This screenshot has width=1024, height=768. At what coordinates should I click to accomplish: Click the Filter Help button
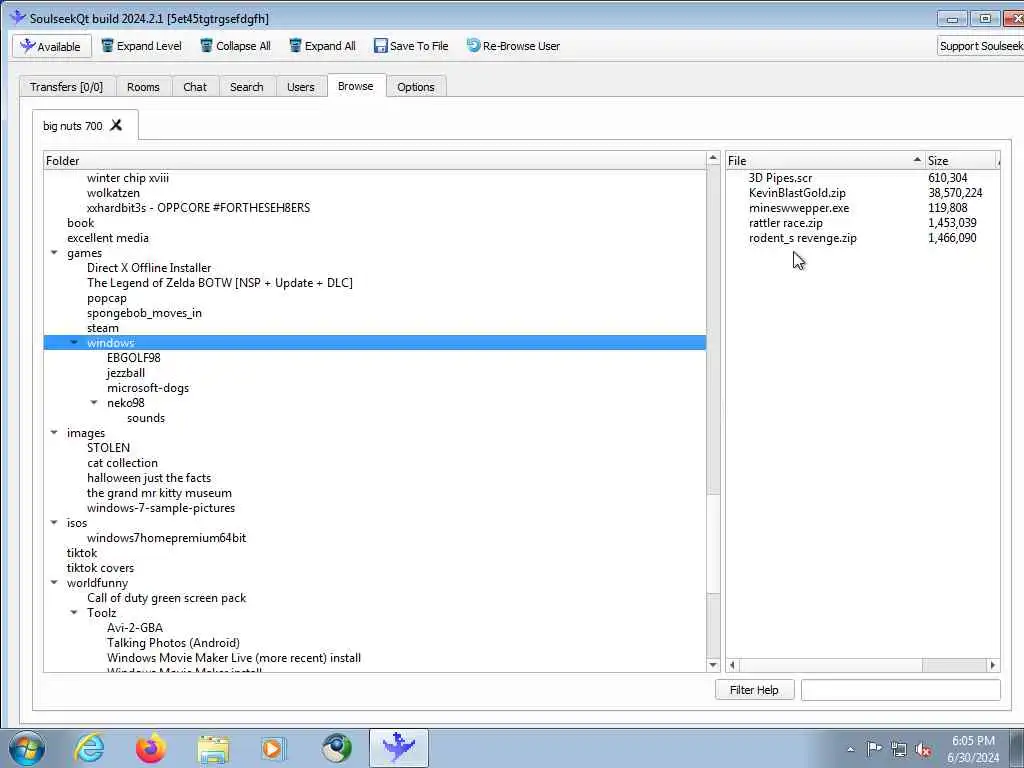[754, 690]
